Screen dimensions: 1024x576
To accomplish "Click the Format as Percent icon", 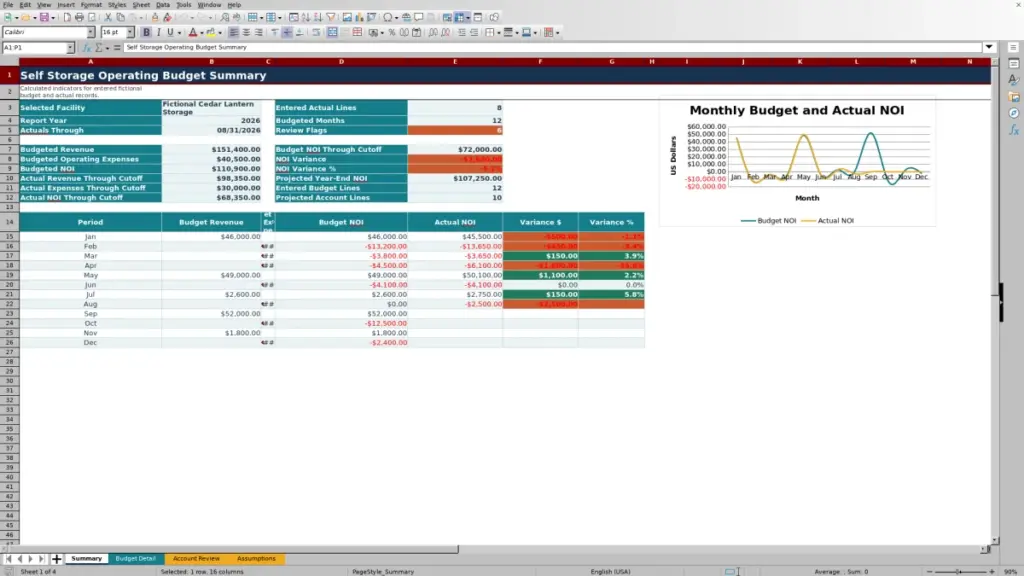I will [x=392, y=32].
